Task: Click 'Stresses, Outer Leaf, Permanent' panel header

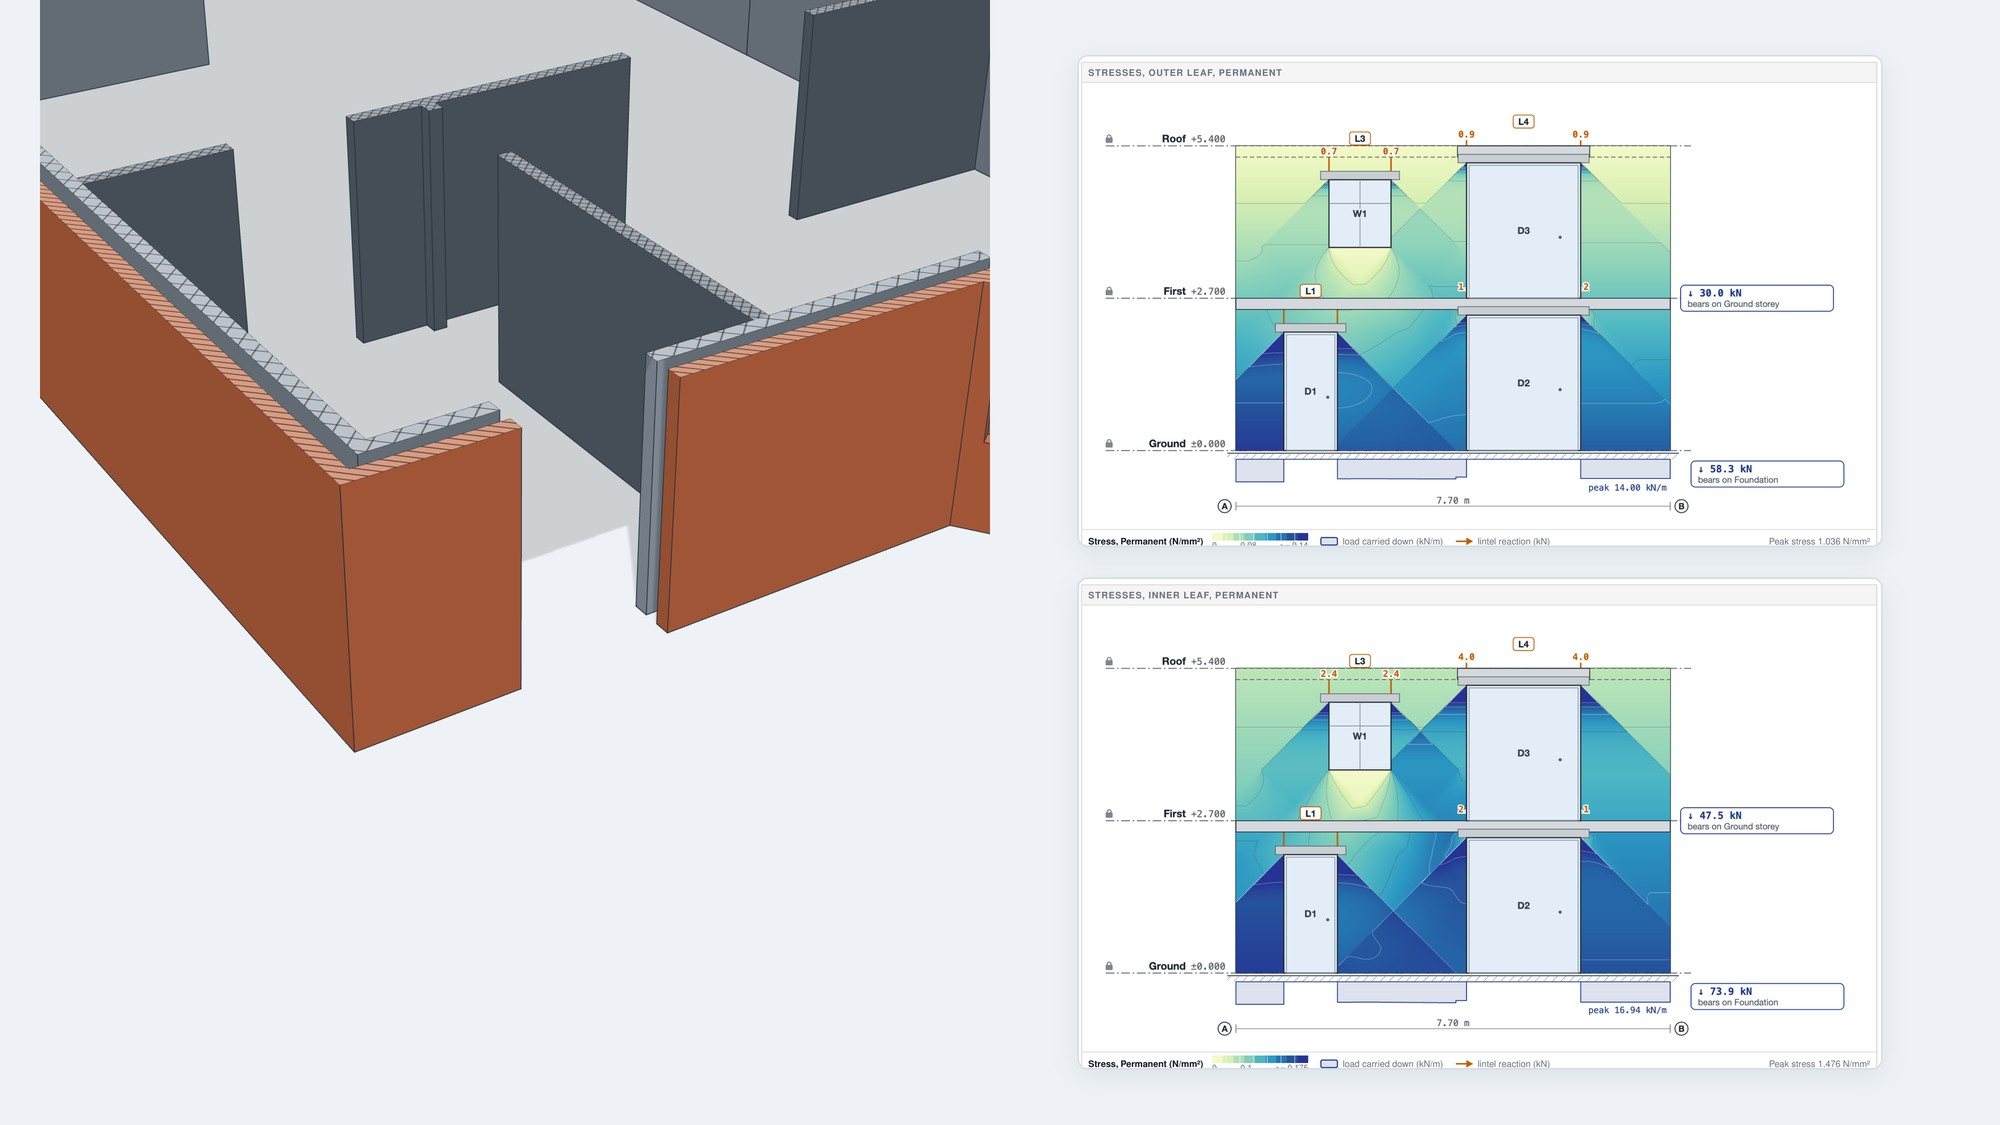Action: [x=1479, y=72]
